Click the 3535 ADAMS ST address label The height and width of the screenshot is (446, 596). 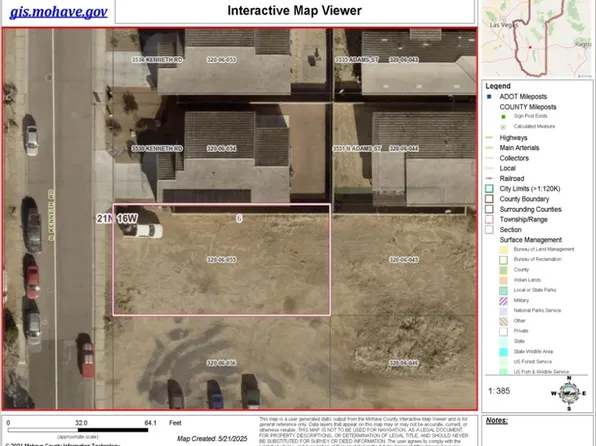click(x=357, y=60)
